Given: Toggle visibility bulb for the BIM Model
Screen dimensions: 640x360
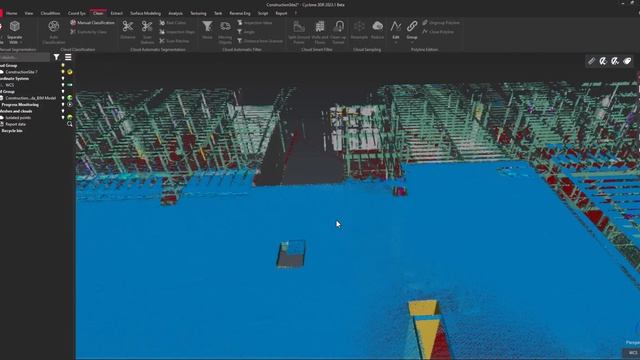Looking at the screenshot, I should click(x=63, y=98).
